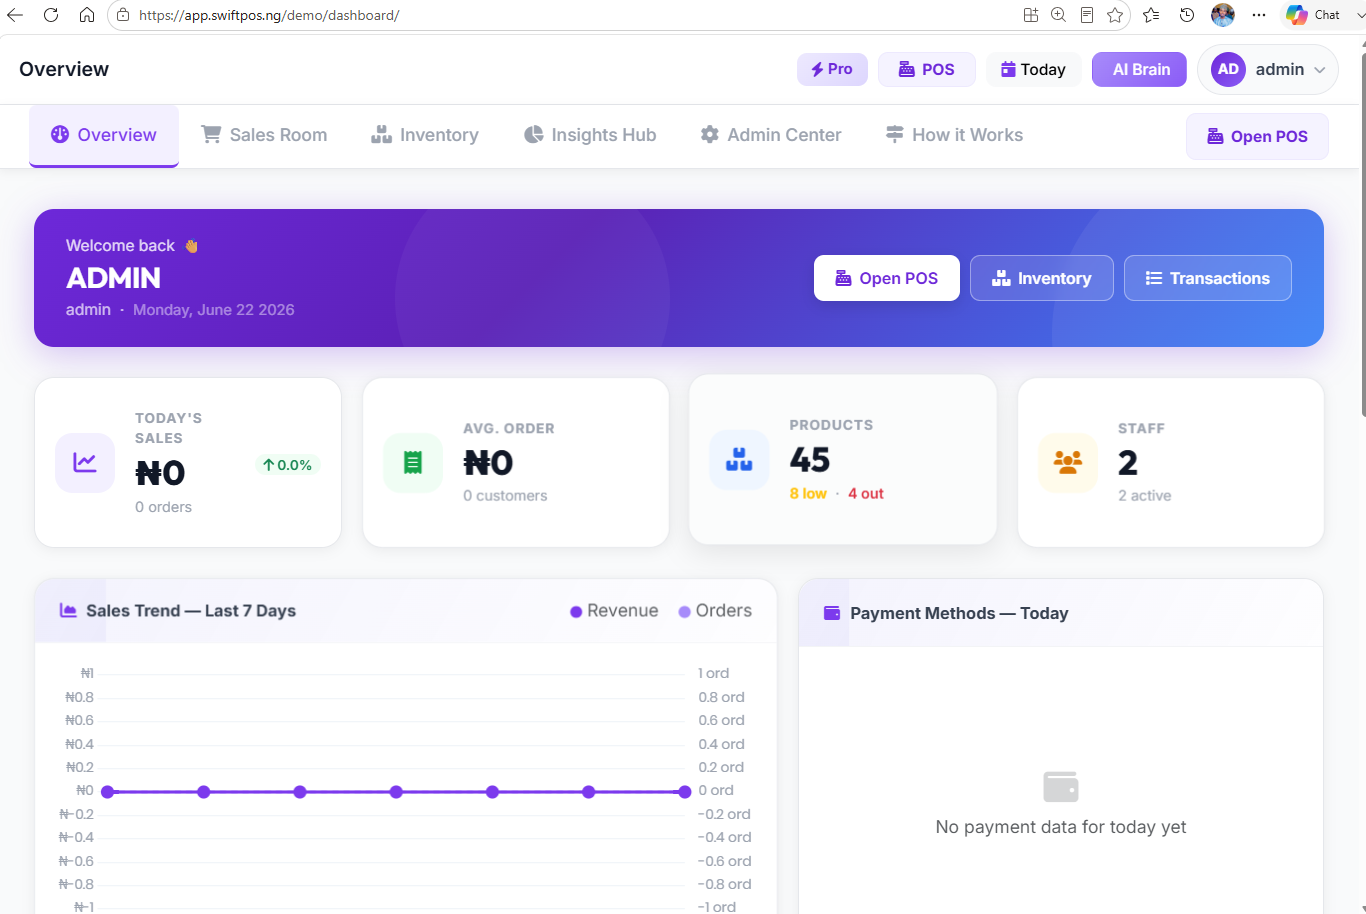Toggle Revenue series in chart legend
1366x914 pixels.
point(614,611)
